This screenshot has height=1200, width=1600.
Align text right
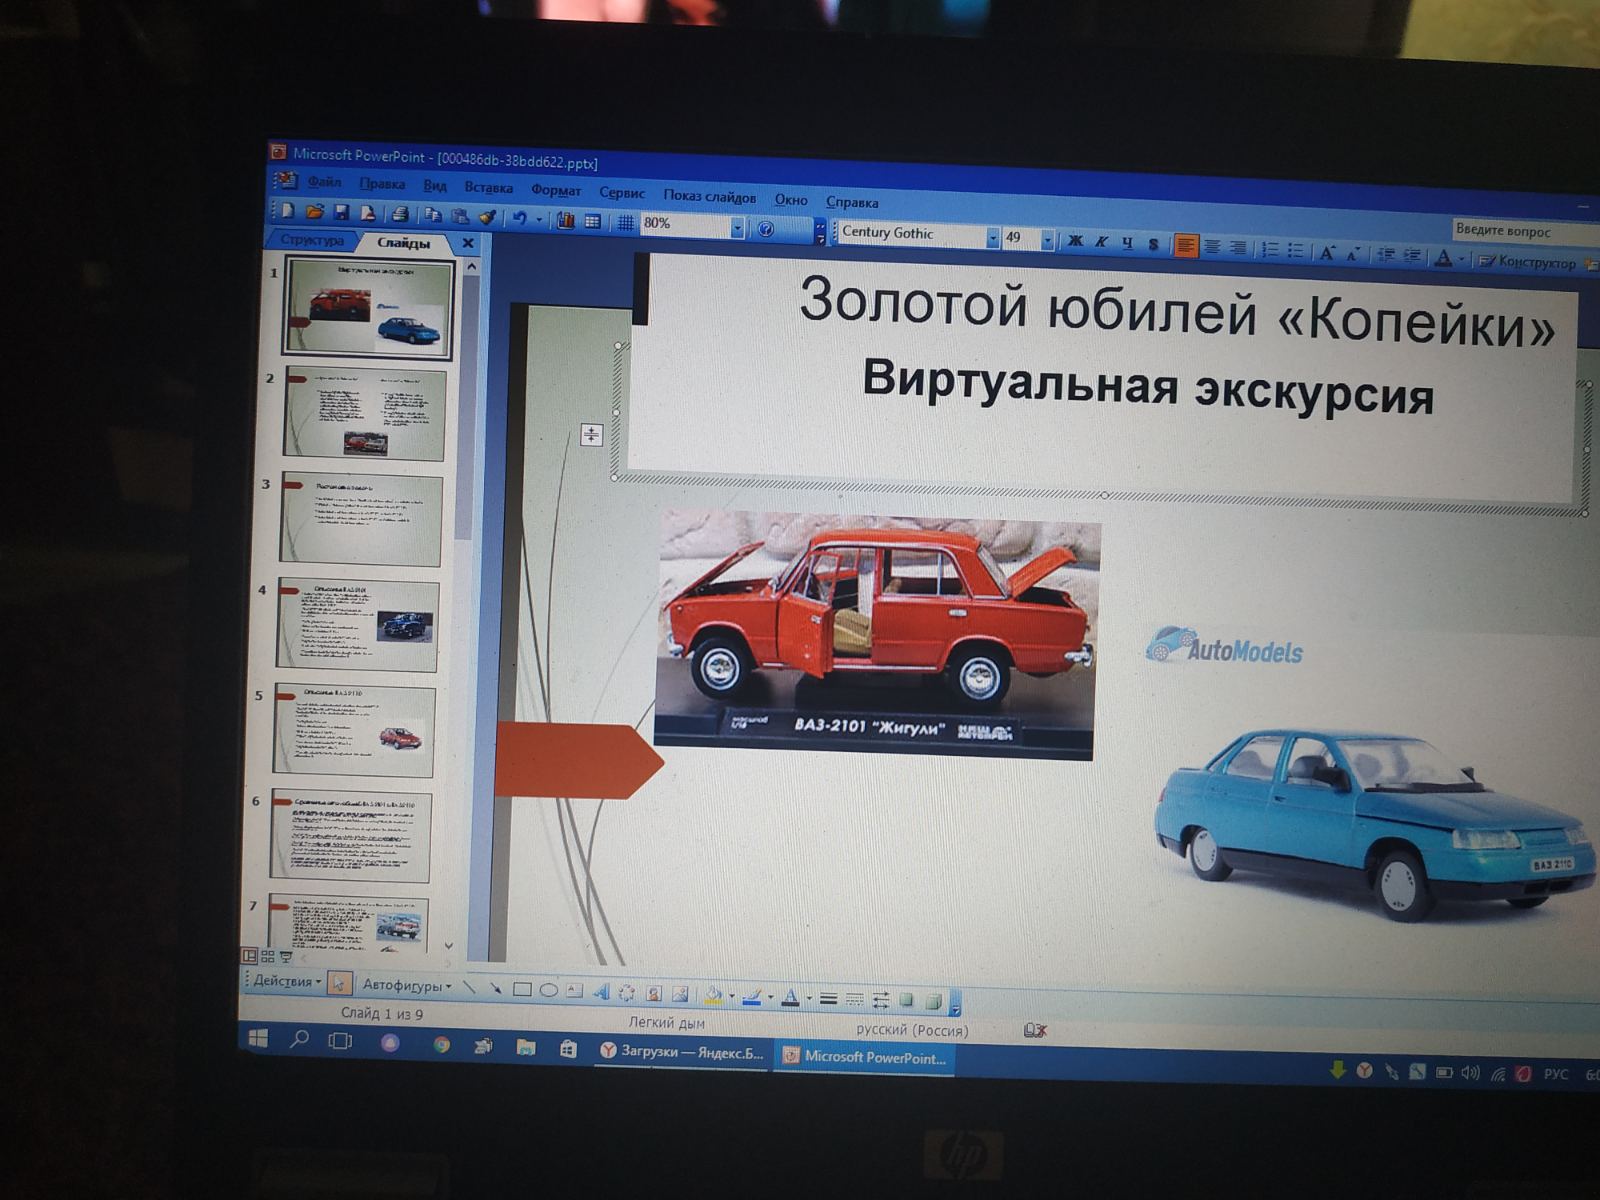coord(1238,247)
